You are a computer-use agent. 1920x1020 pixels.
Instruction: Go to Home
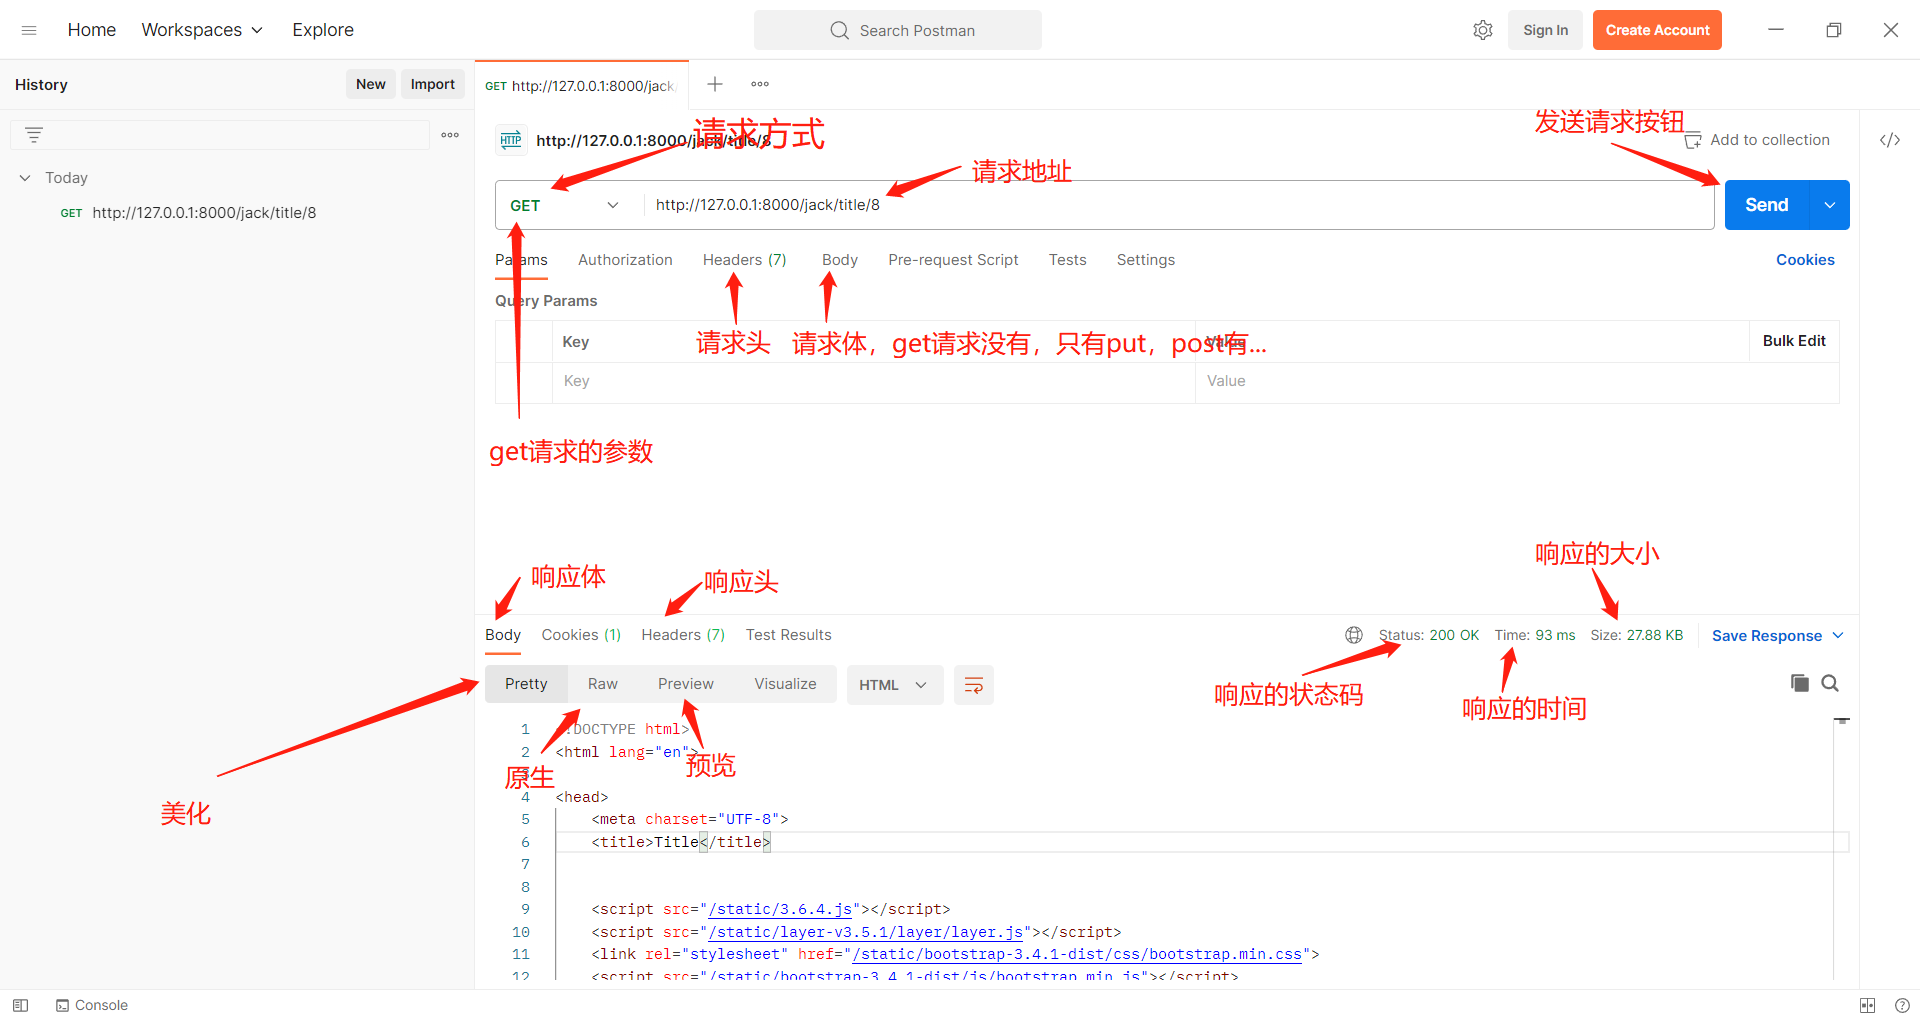coord(92,30)
